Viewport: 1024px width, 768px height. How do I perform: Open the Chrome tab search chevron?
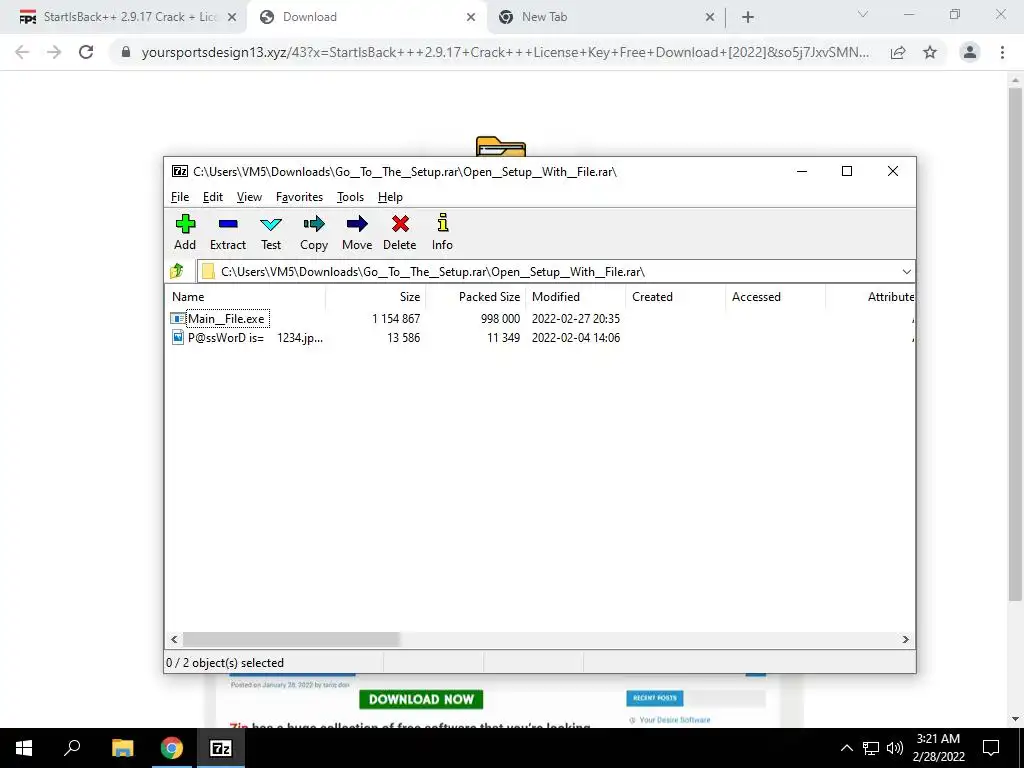tap(863, 14)
